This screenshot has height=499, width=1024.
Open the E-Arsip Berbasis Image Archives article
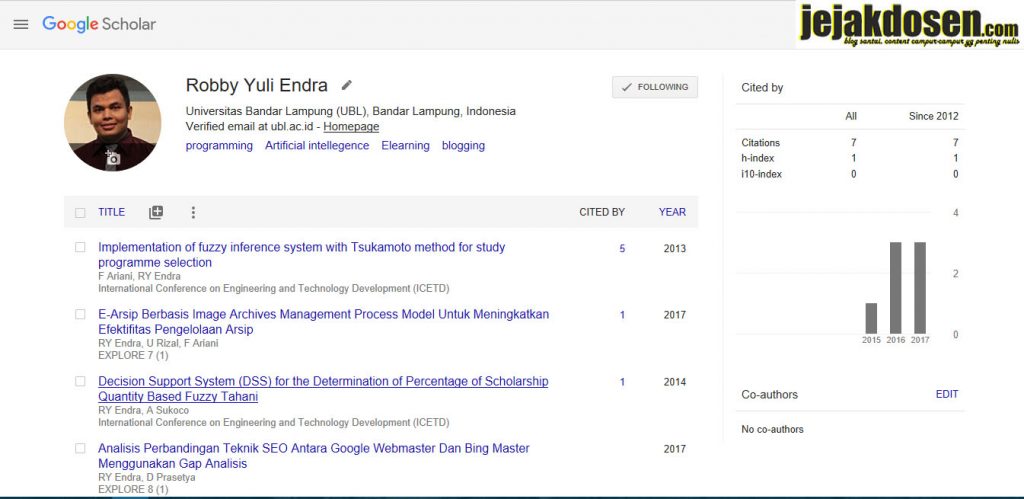[x=323, y=322]
